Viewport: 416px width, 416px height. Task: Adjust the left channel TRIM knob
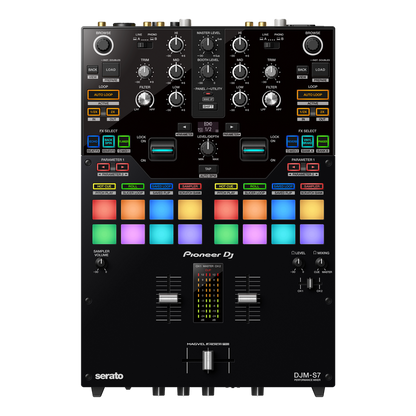click(x=144, y=71)
